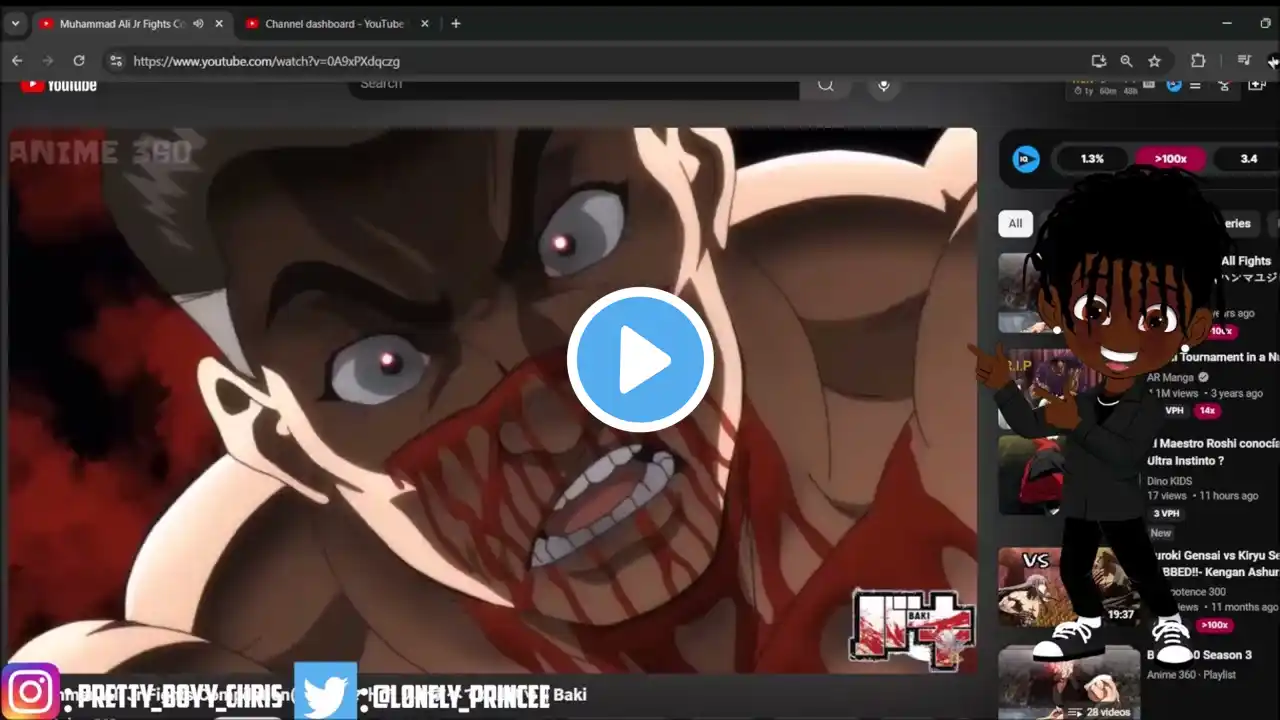Click the vidIQ blue logo in header bar

point(1174,85)
